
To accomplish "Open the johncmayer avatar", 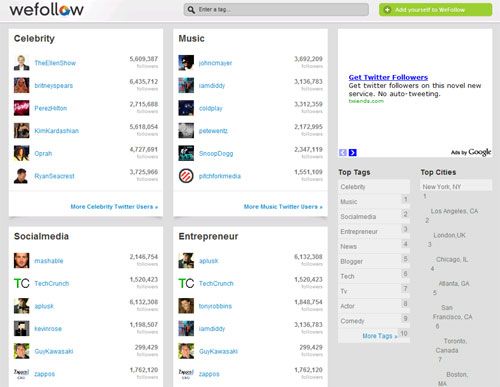I will click(186, 63).
